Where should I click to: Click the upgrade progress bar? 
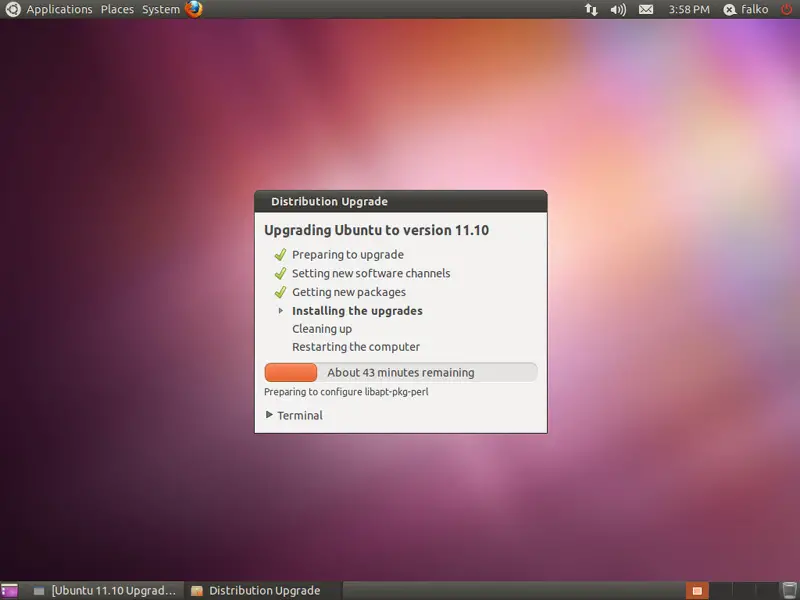401,372
